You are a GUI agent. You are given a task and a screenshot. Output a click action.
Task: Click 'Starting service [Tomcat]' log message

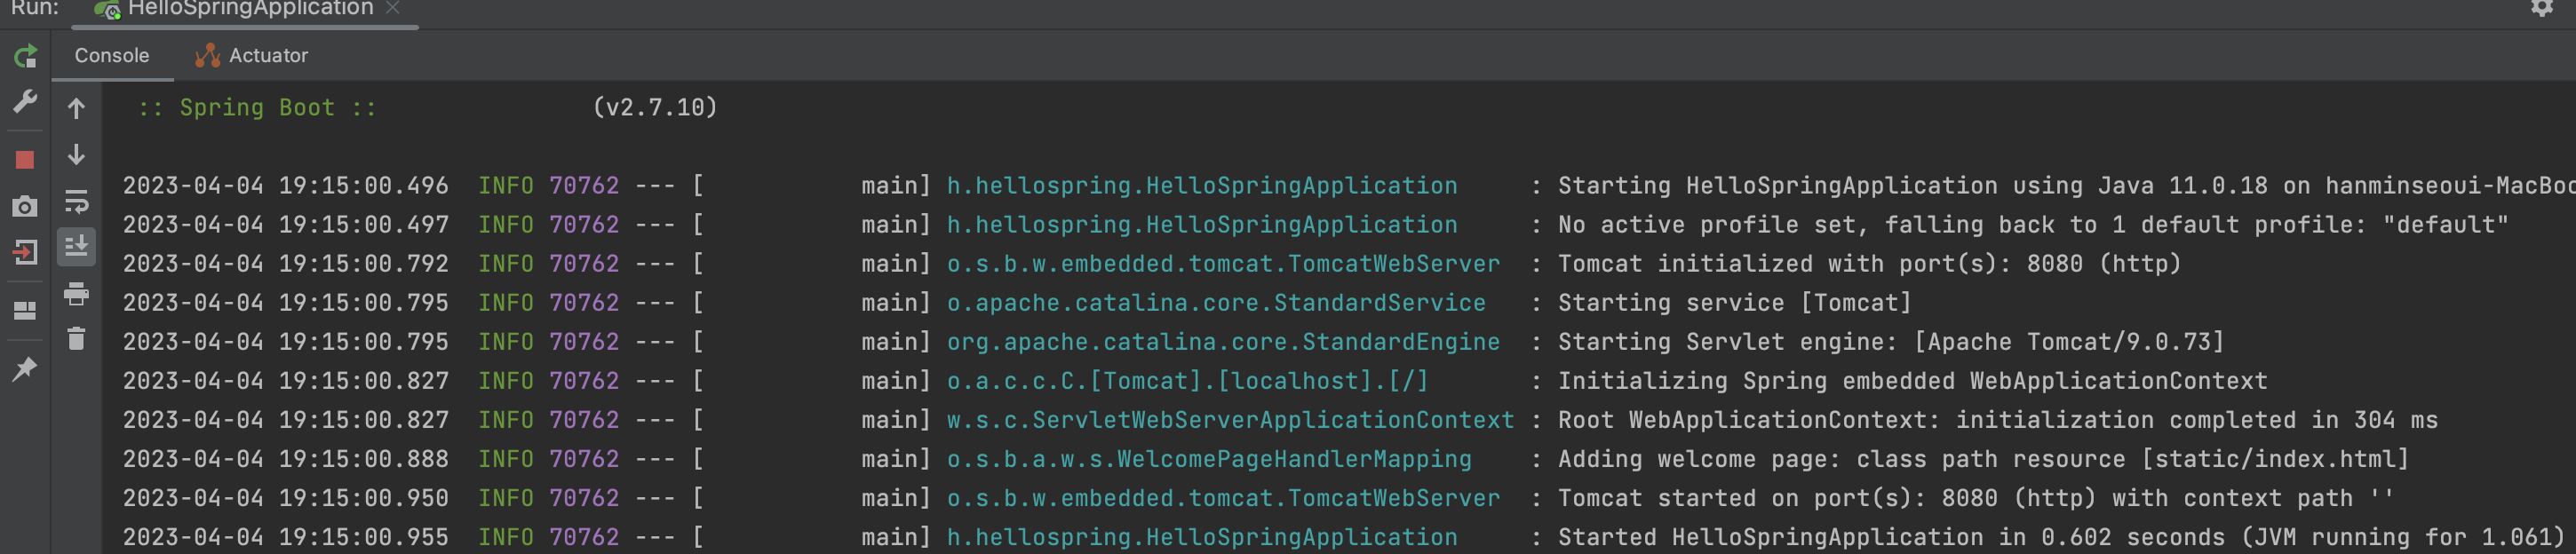tap(1734, 303)
